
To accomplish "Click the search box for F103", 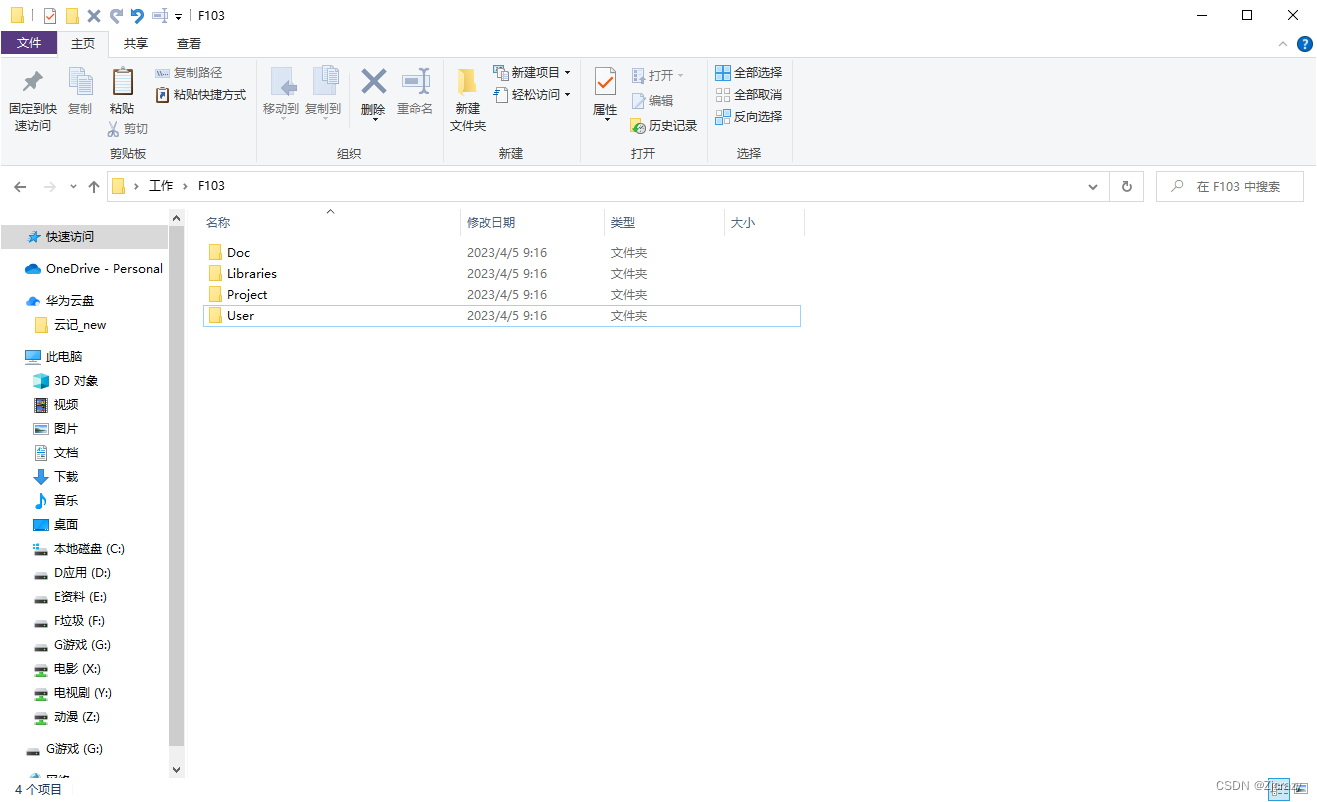I will (x=1229, y=187).
